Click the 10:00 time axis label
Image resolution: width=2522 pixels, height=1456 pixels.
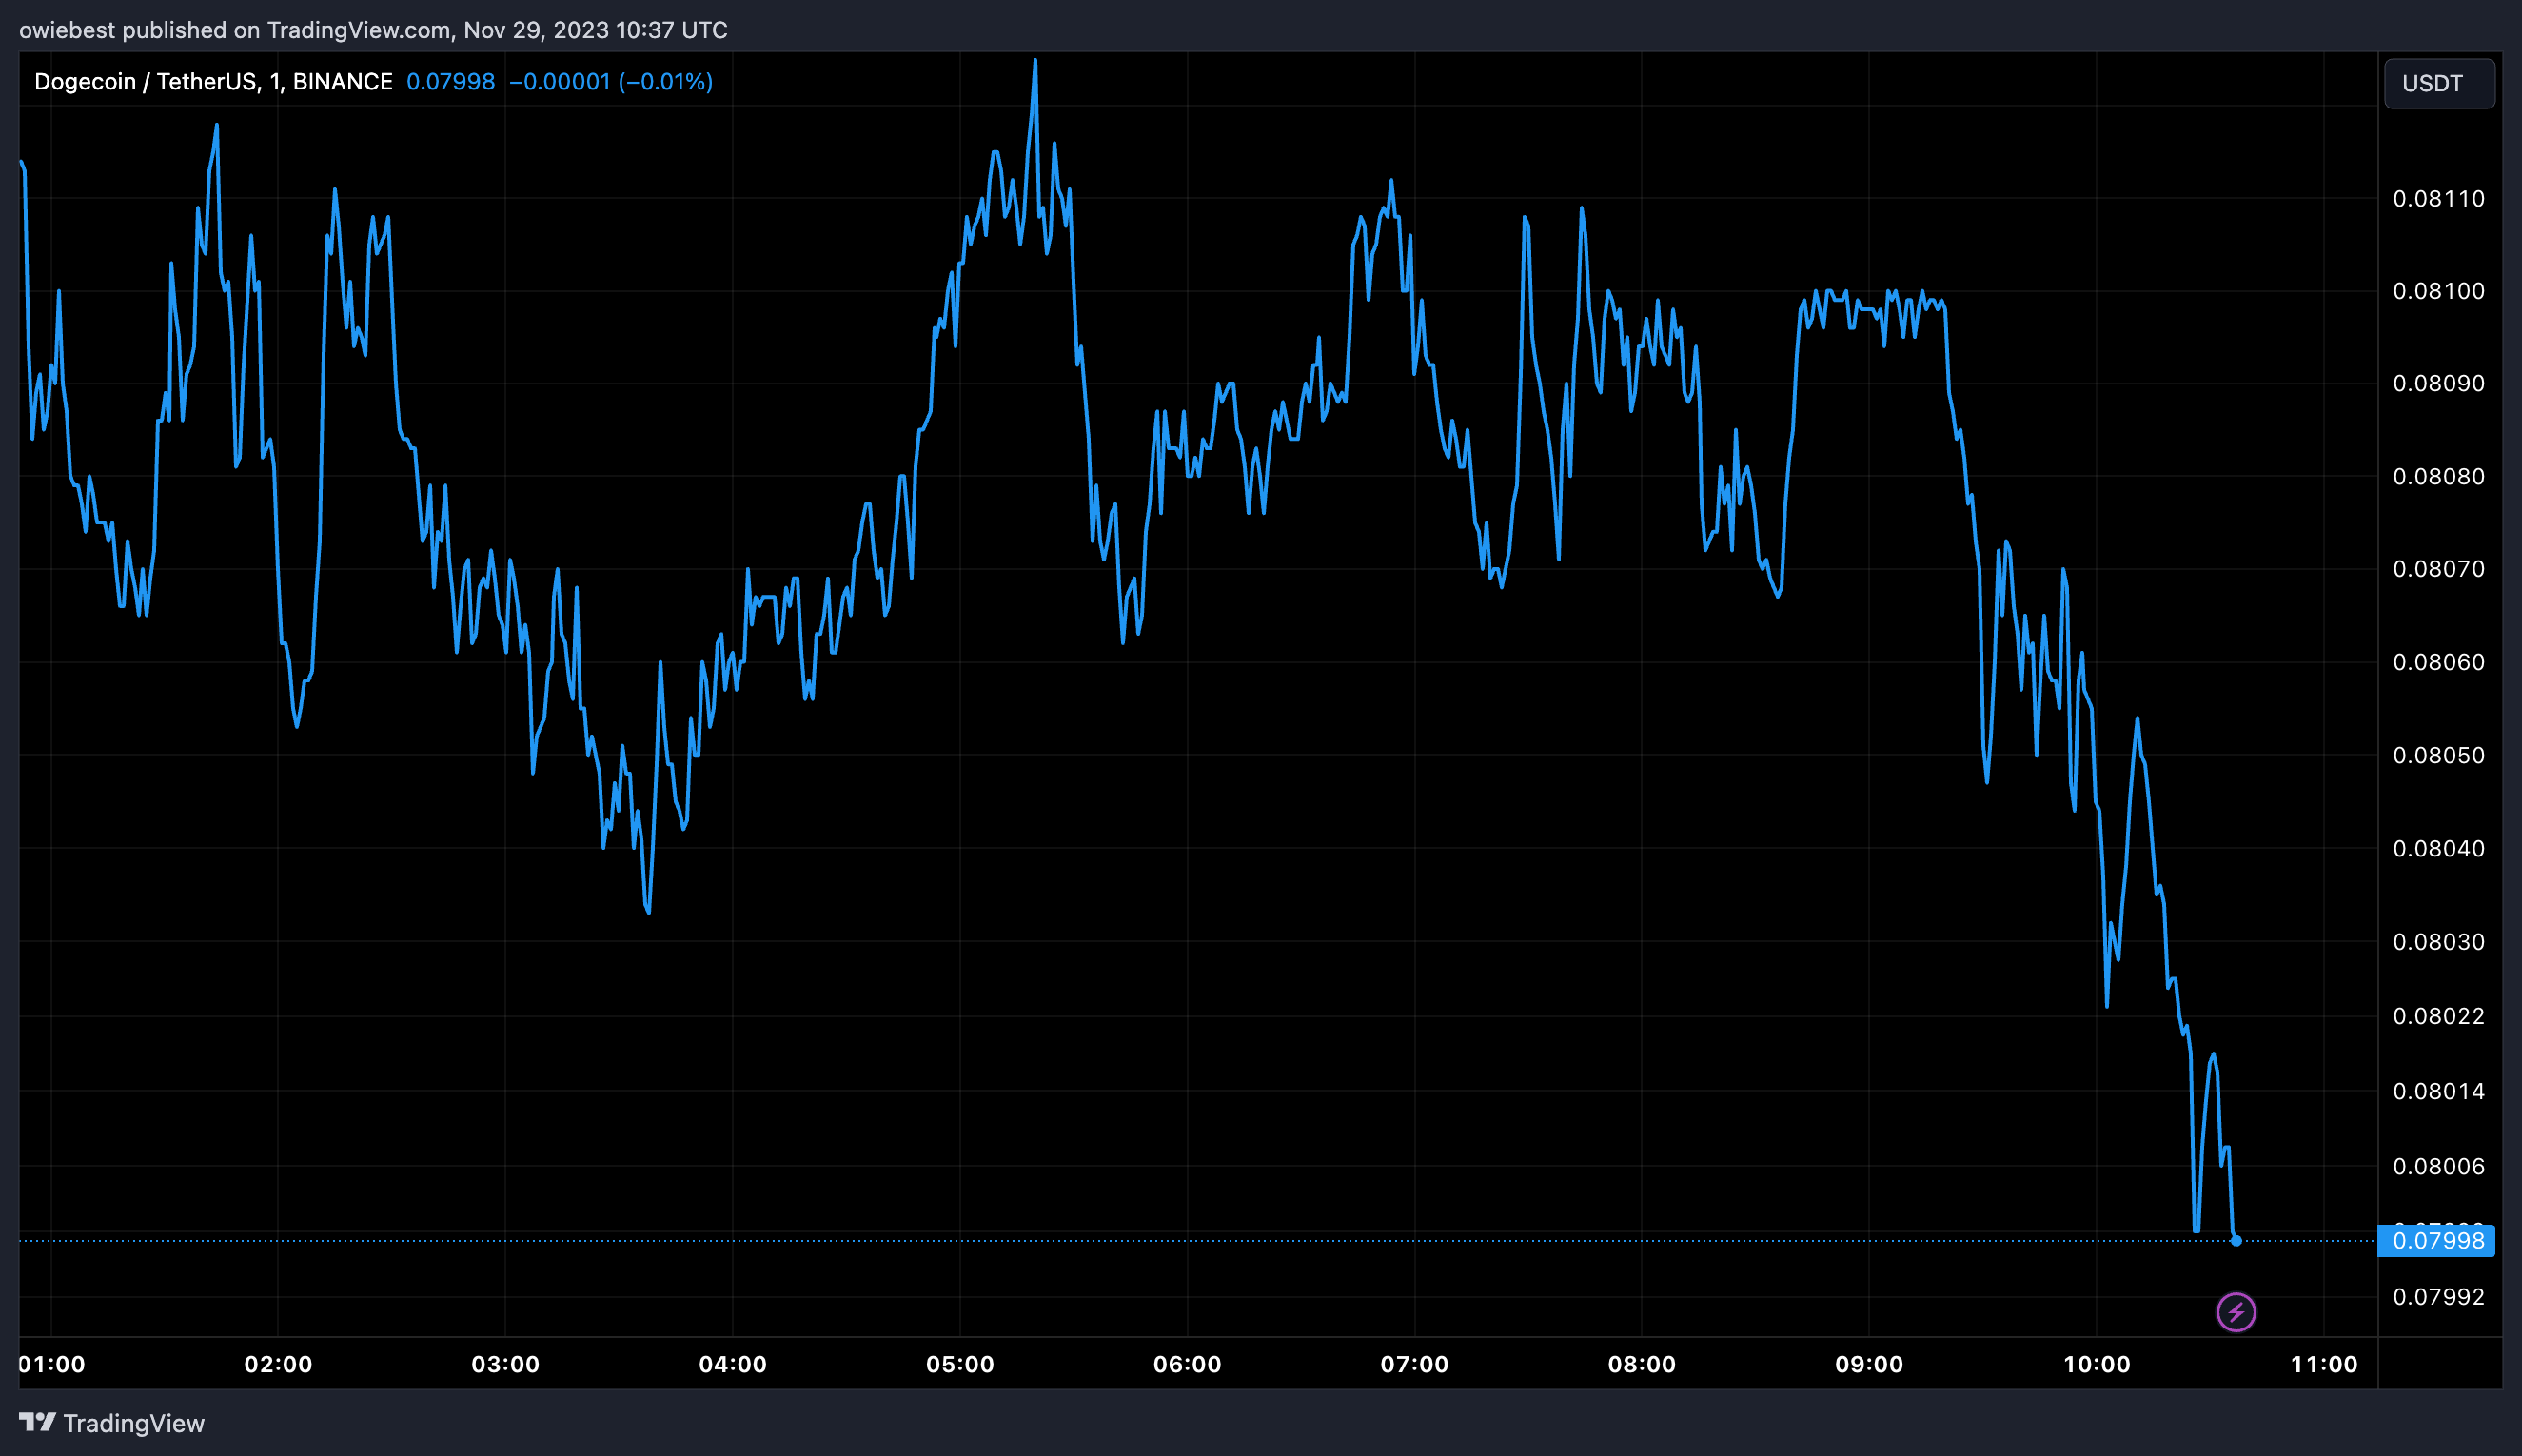(x=2097, y=1364)
